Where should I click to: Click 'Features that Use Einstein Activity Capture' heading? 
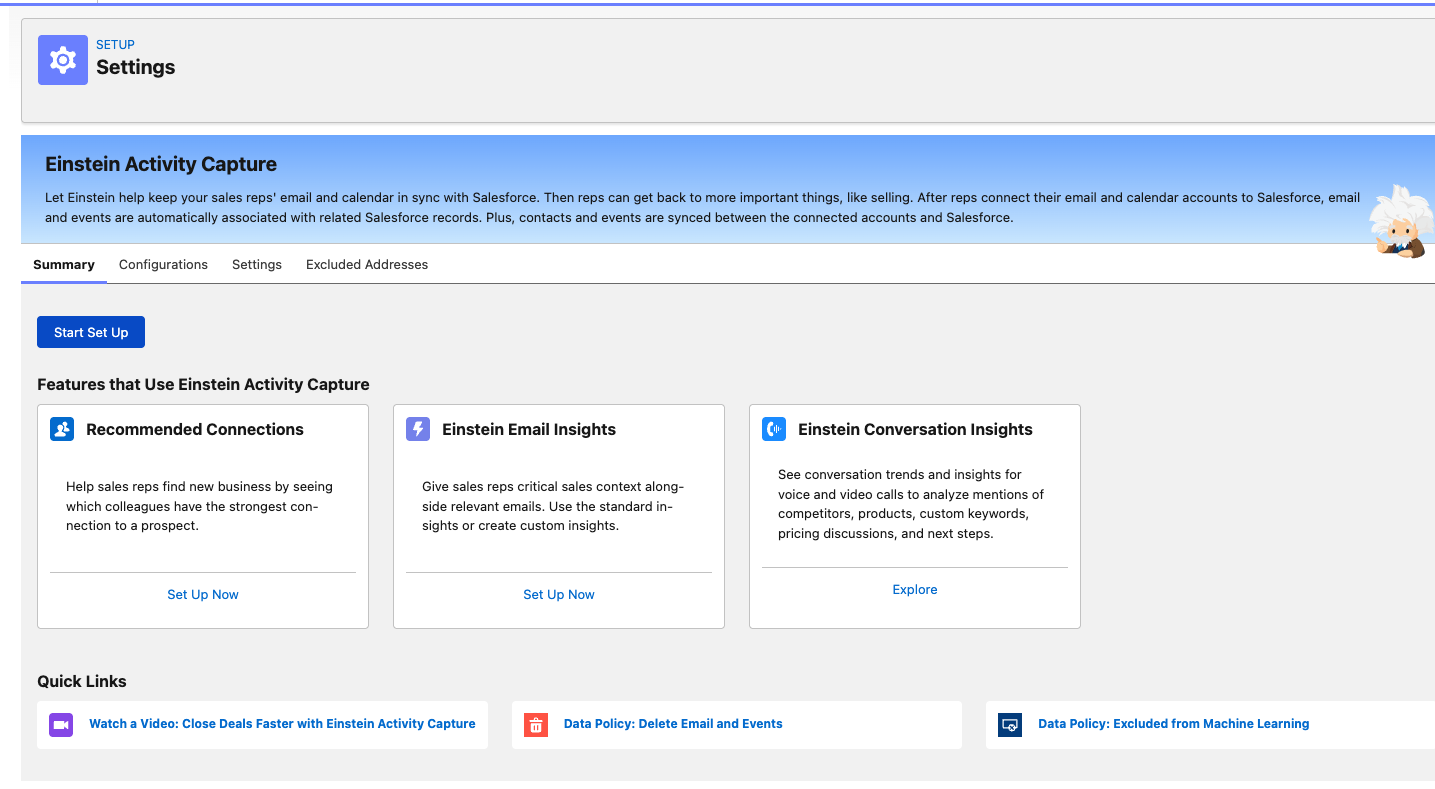[x=203, y=384]
